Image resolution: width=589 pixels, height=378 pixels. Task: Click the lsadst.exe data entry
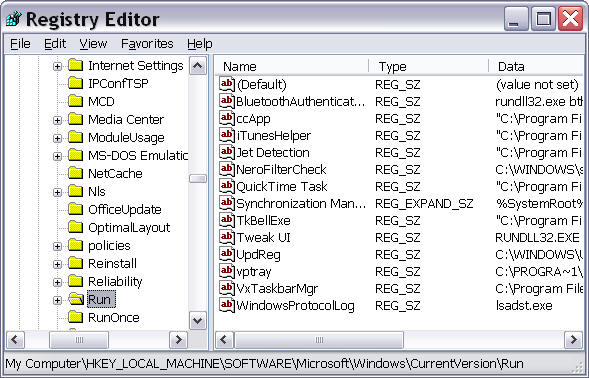tap(524, 305)
